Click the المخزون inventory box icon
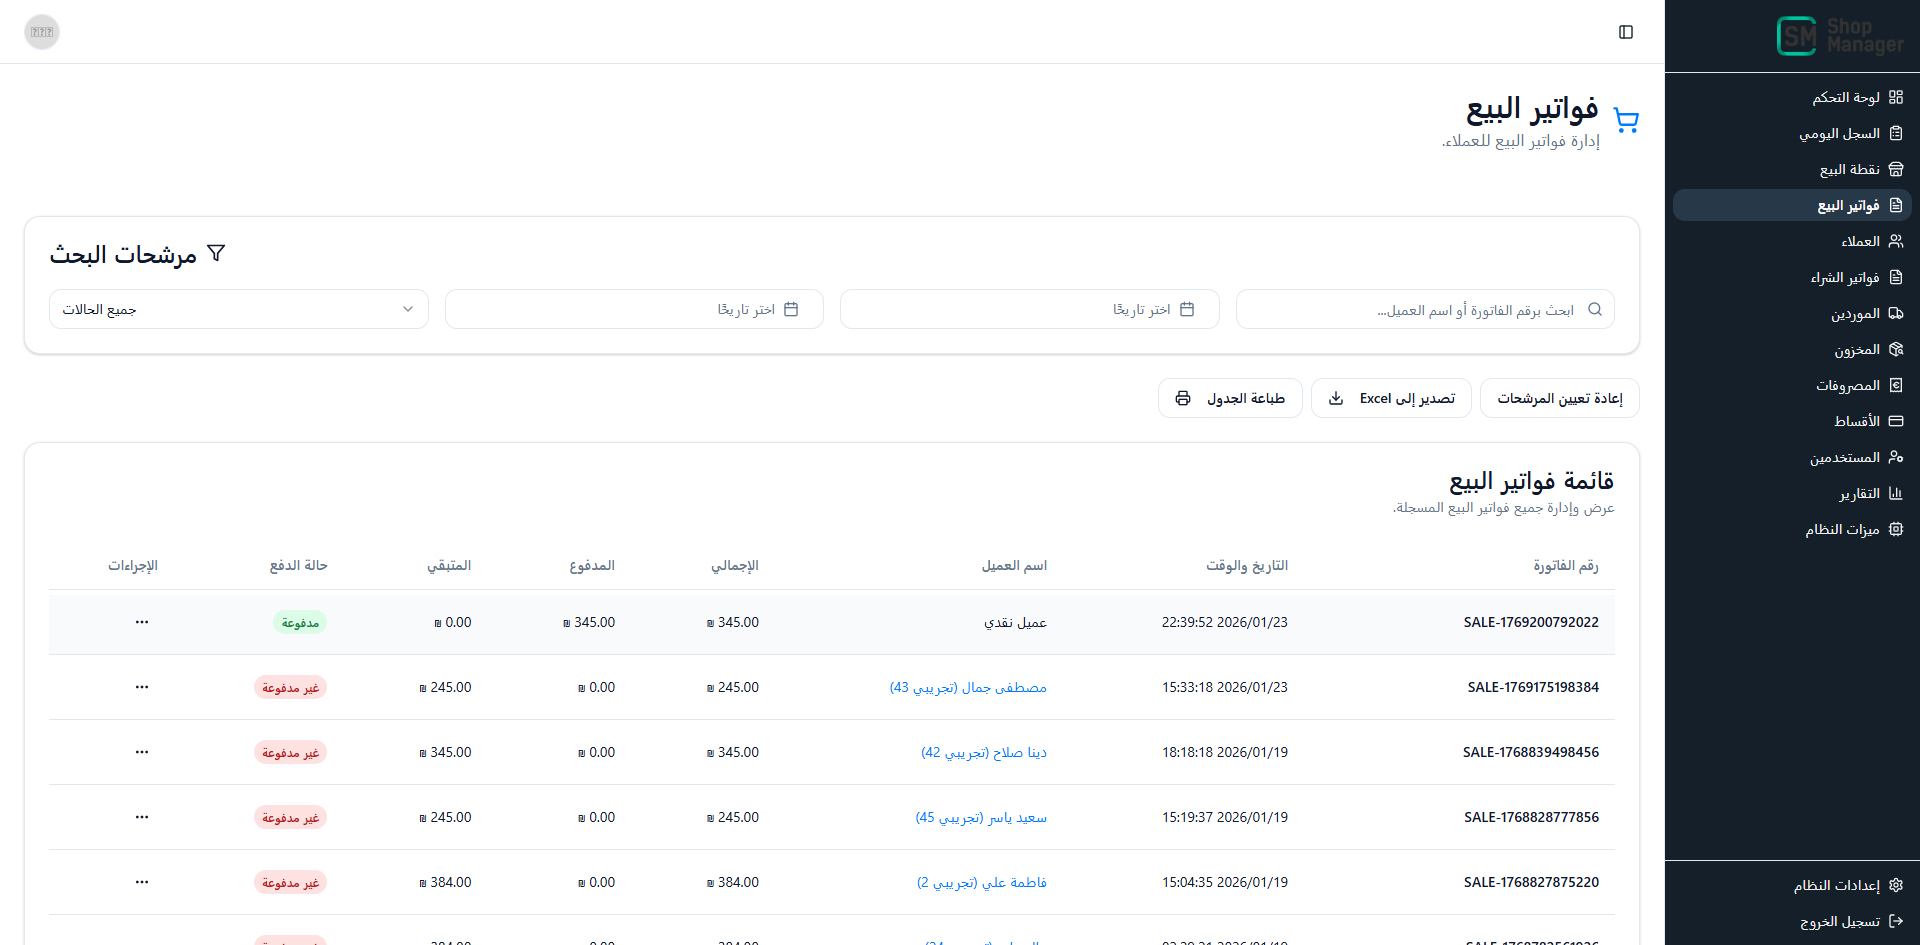 [1896, 349]
